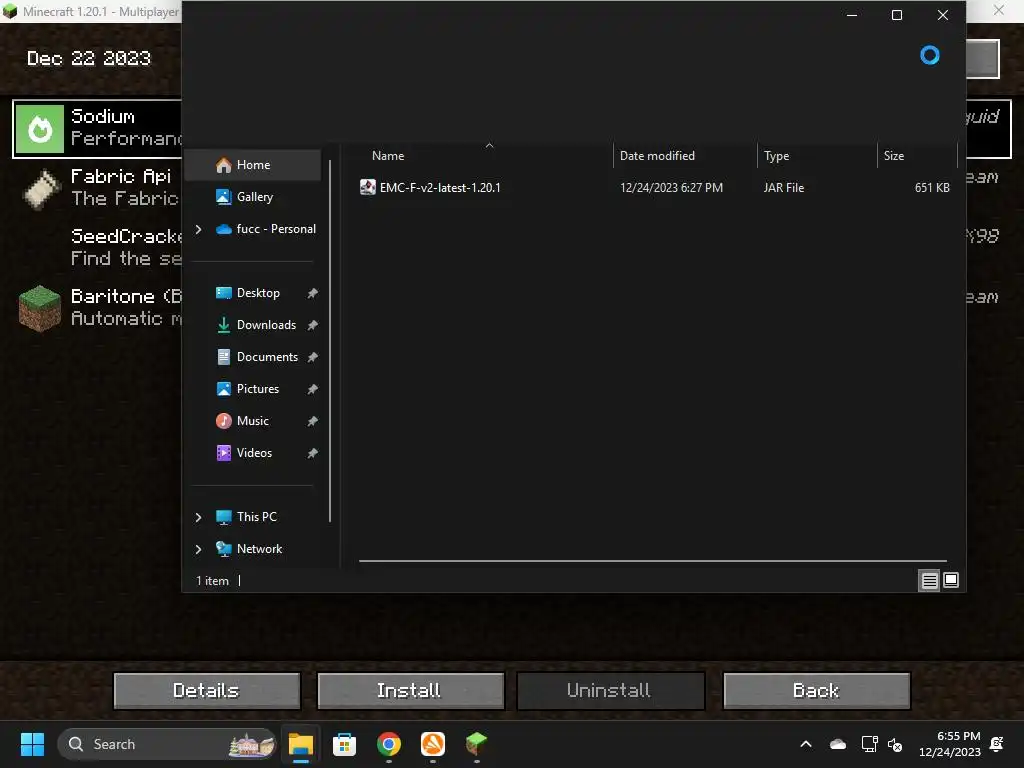Select the EMC-F-v2-latest-1.20.1 file
1024x768 pixels.
(x=440, y=188)
